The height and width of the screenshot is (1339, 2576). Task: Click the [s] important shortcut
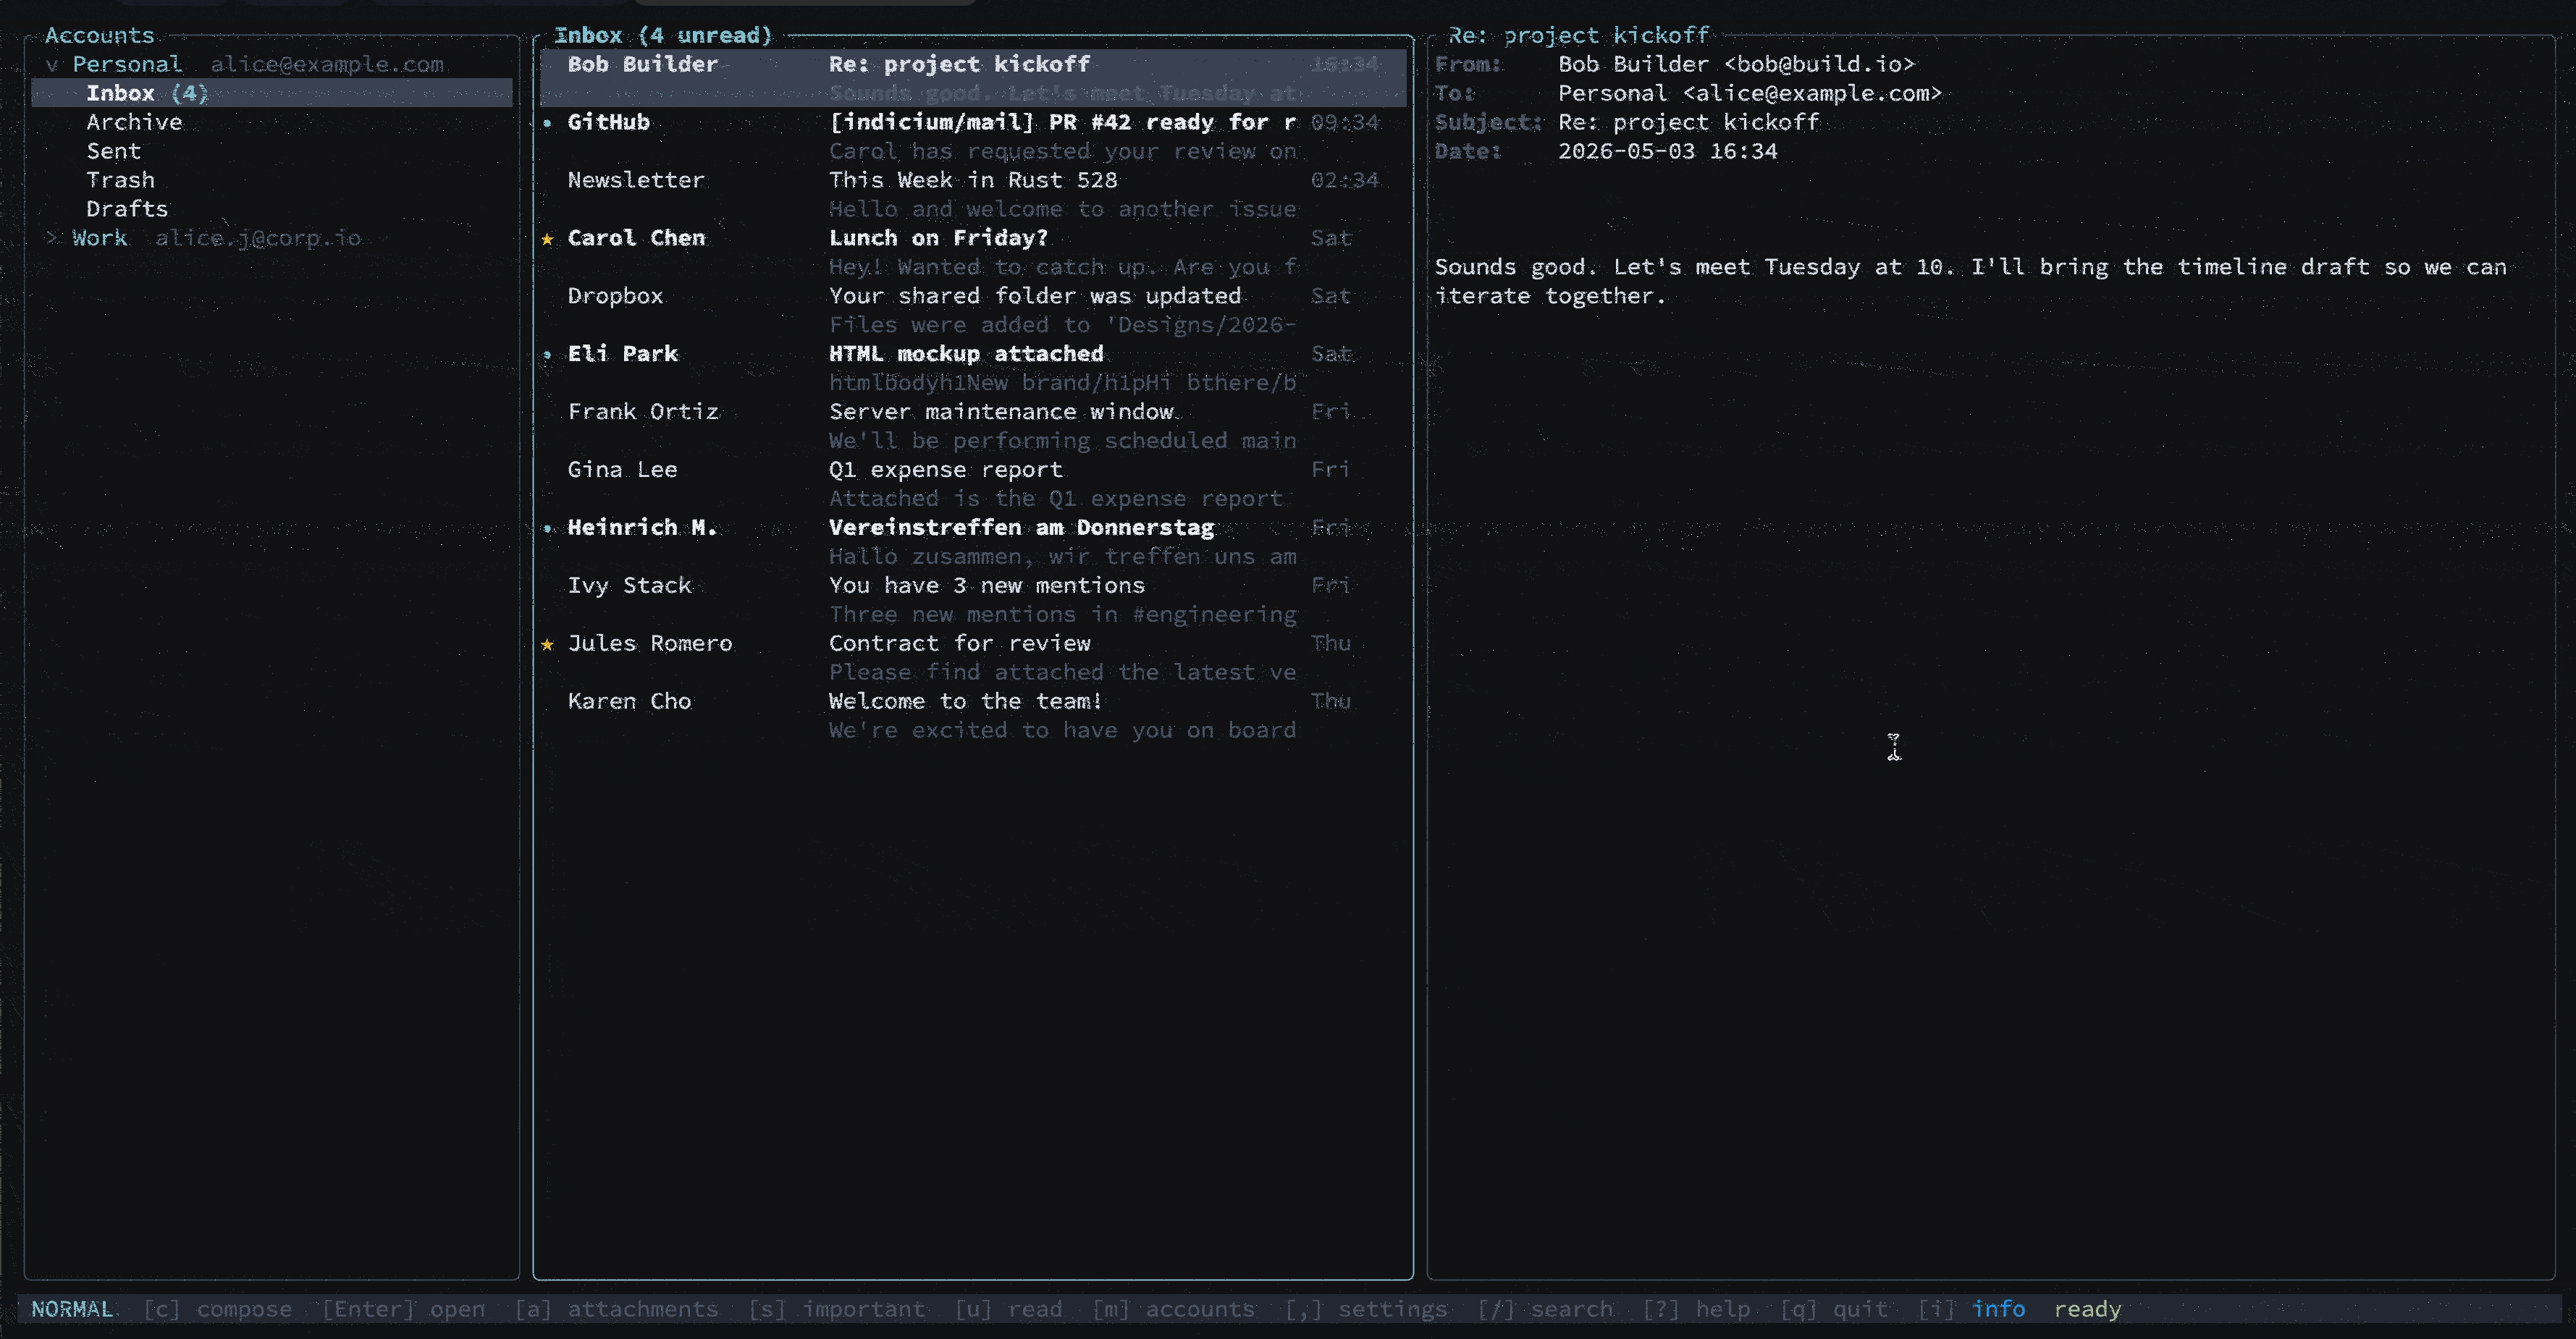[836, 1309]
